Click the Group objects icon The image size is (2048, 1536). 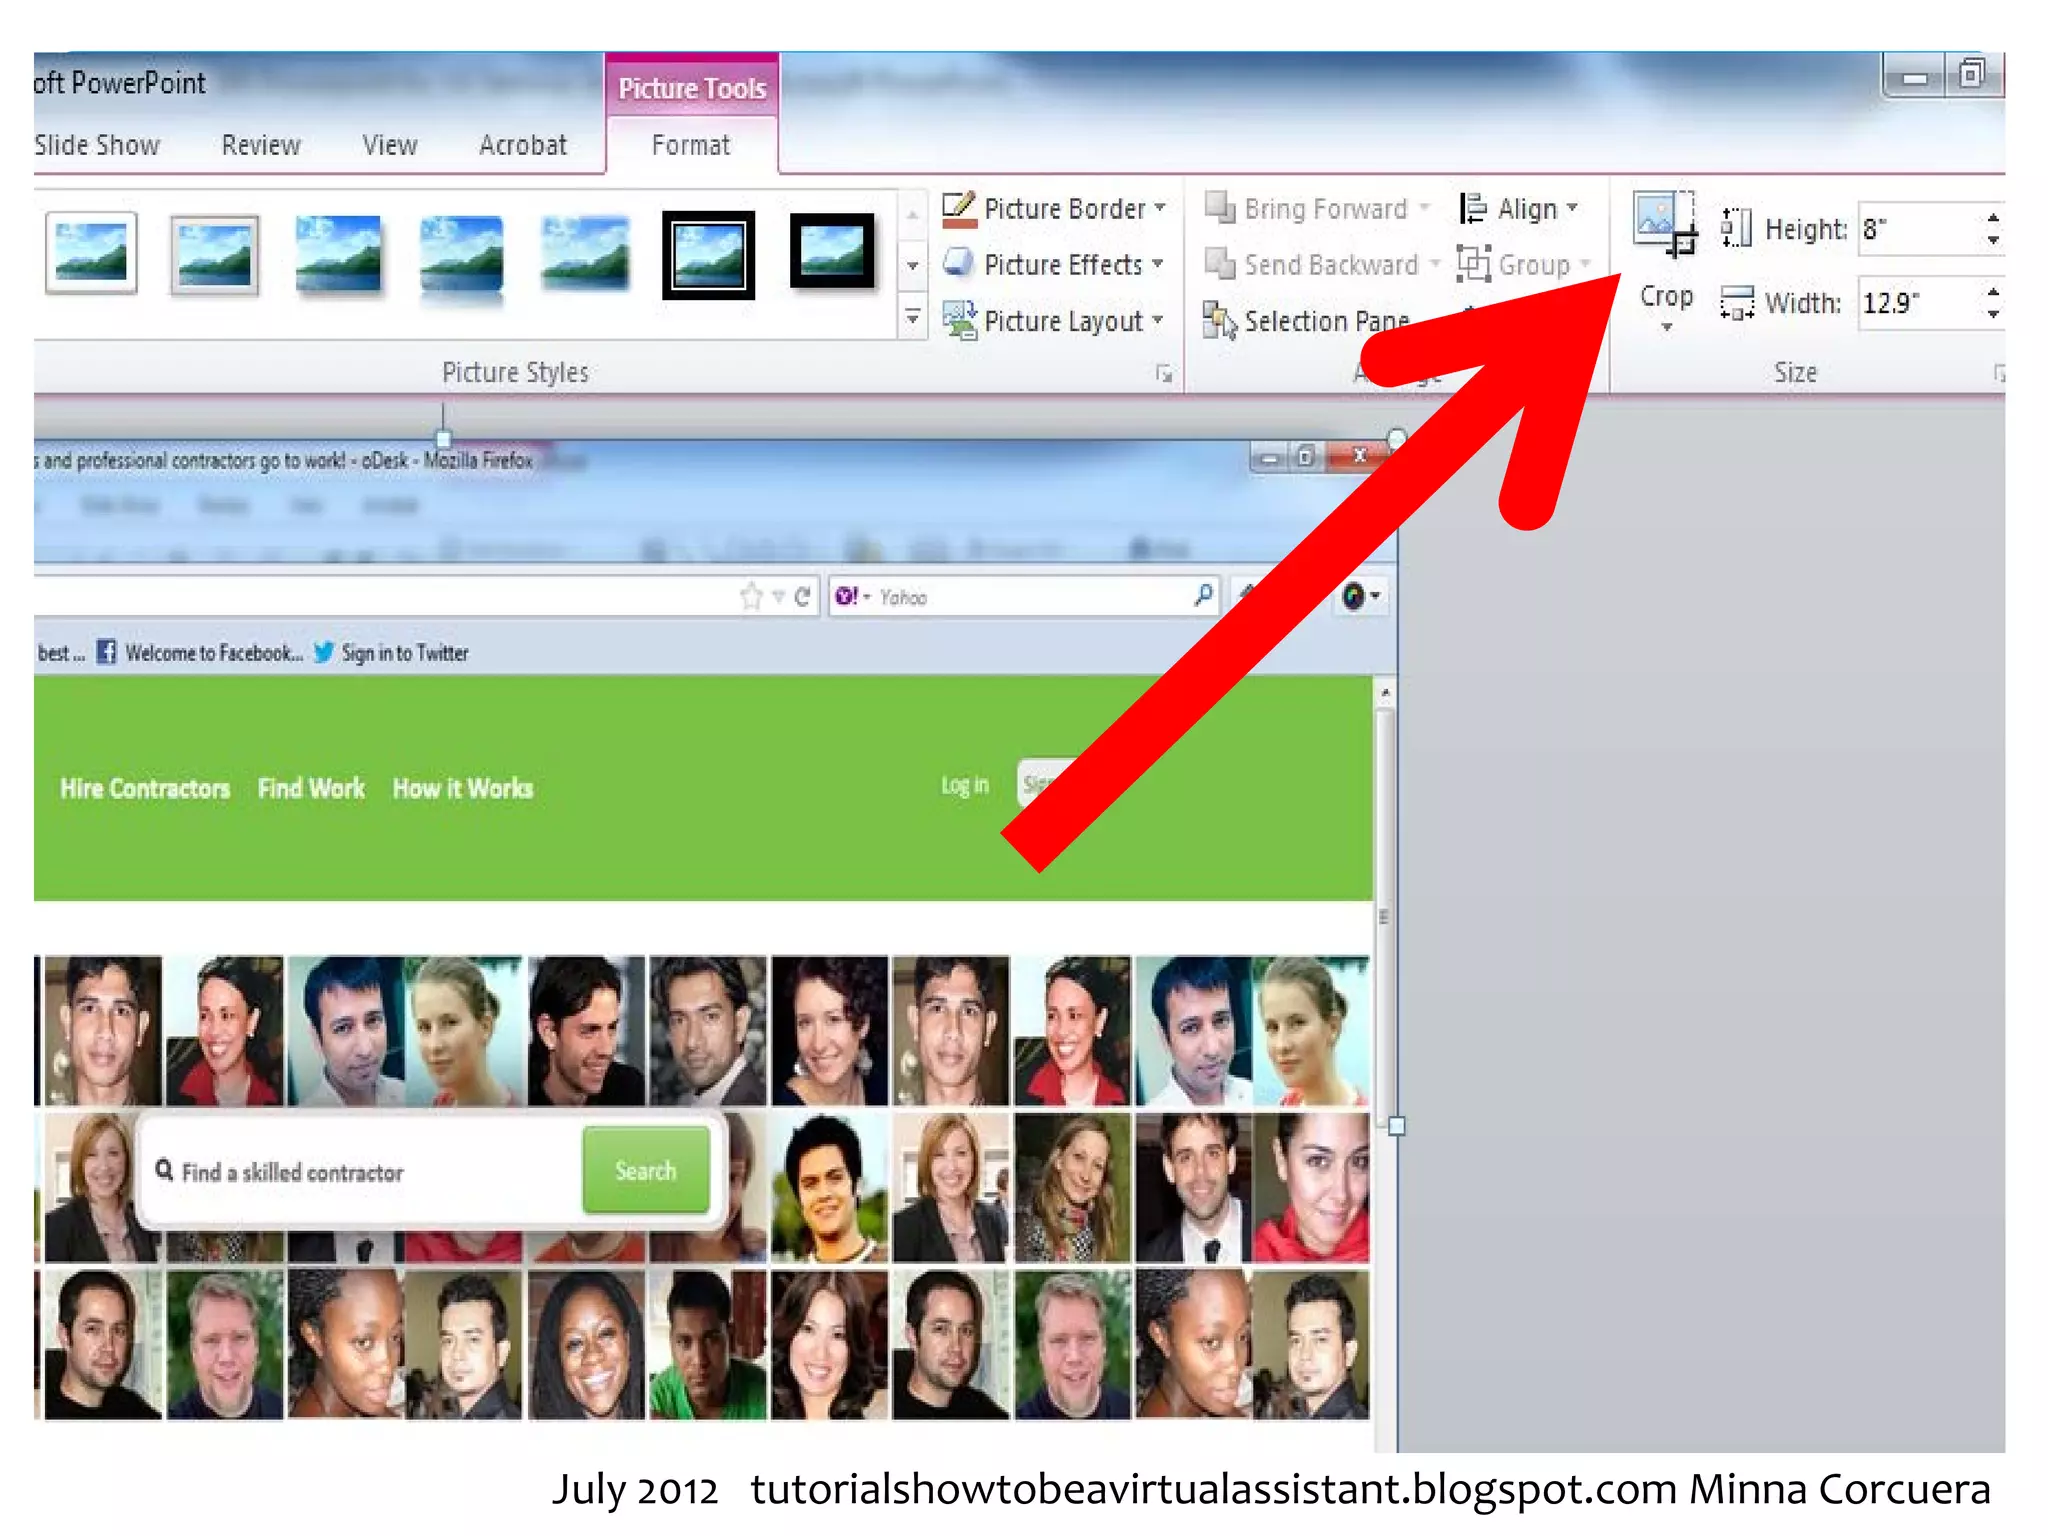(1473, 264)
